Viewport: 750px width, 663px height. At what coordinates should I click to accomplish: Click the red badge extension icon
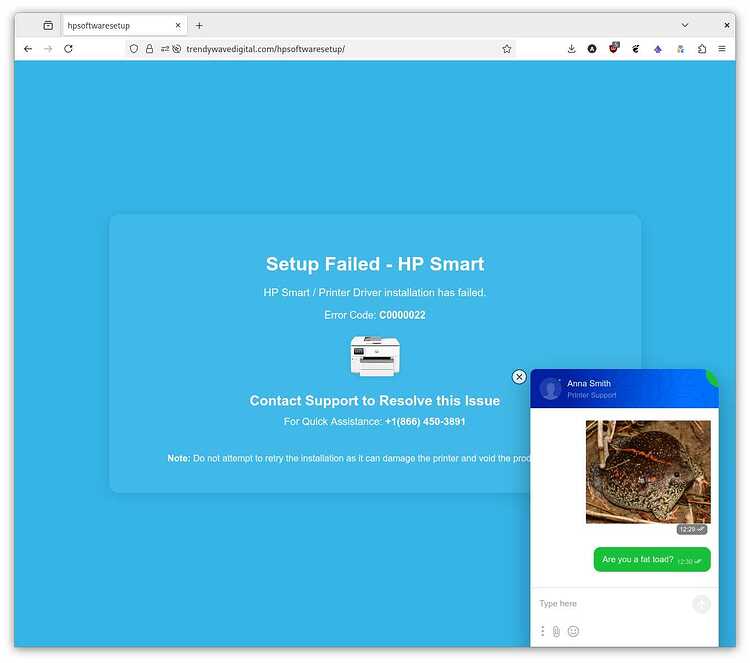coord(614,48)
